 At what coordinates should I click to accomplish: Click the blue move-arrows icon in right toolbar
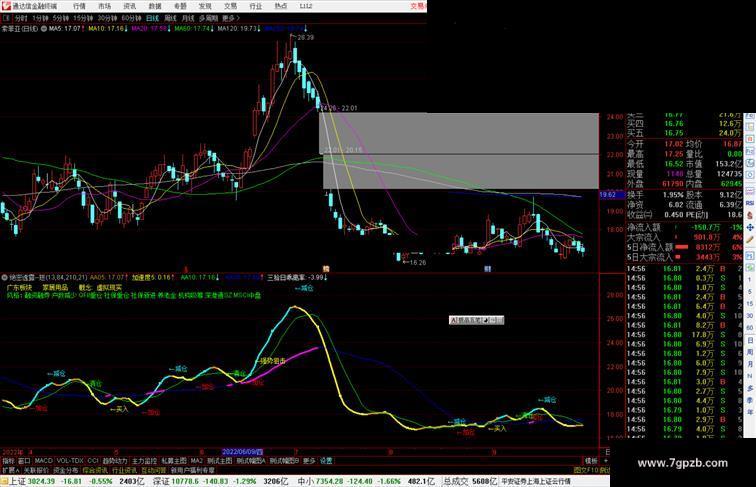[x=750, y=227]
